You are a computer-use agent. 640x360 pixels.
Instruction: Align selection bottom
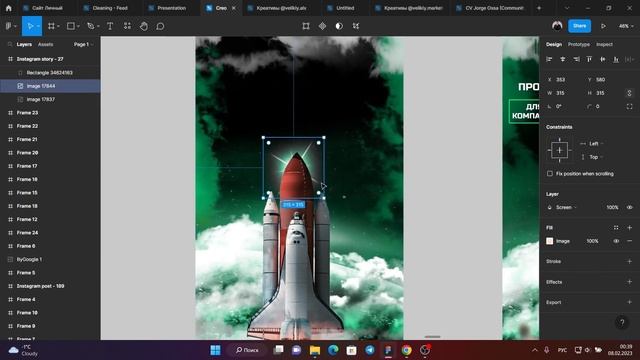click(616, 59)
